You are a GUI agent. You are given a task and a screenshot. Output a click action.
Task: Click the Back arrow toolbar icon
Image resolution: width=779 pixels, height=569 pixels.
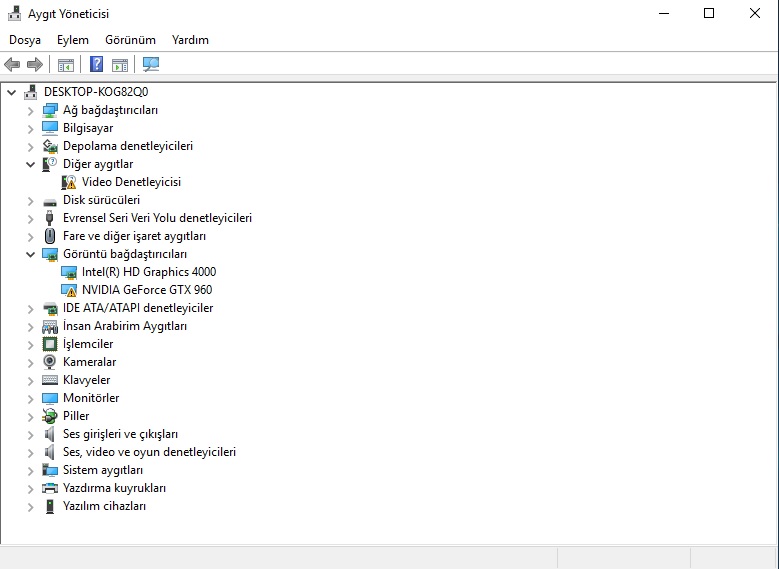[12, 64]
